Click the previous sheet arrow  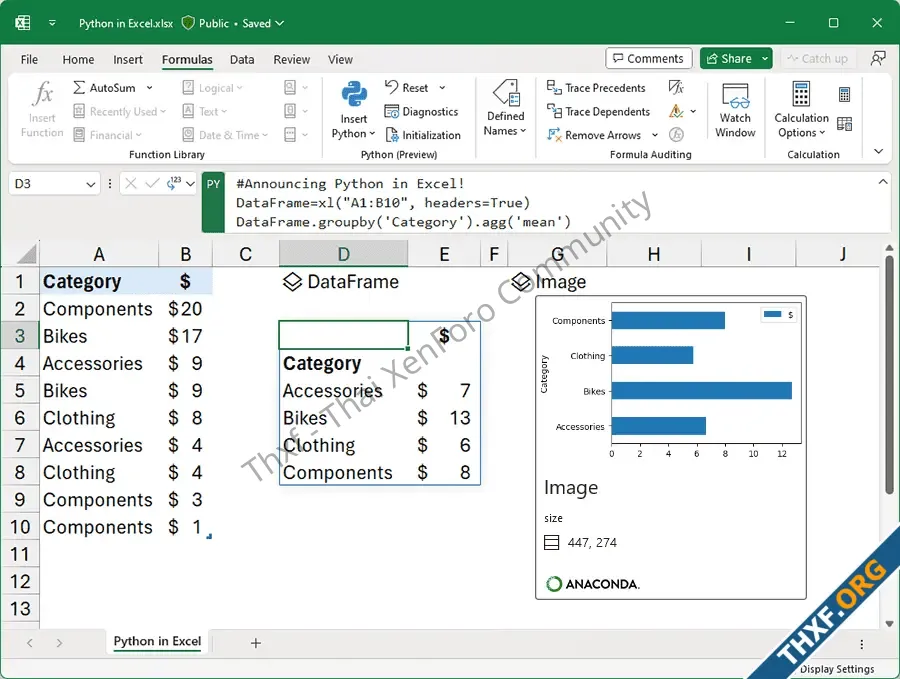[30, 643]
